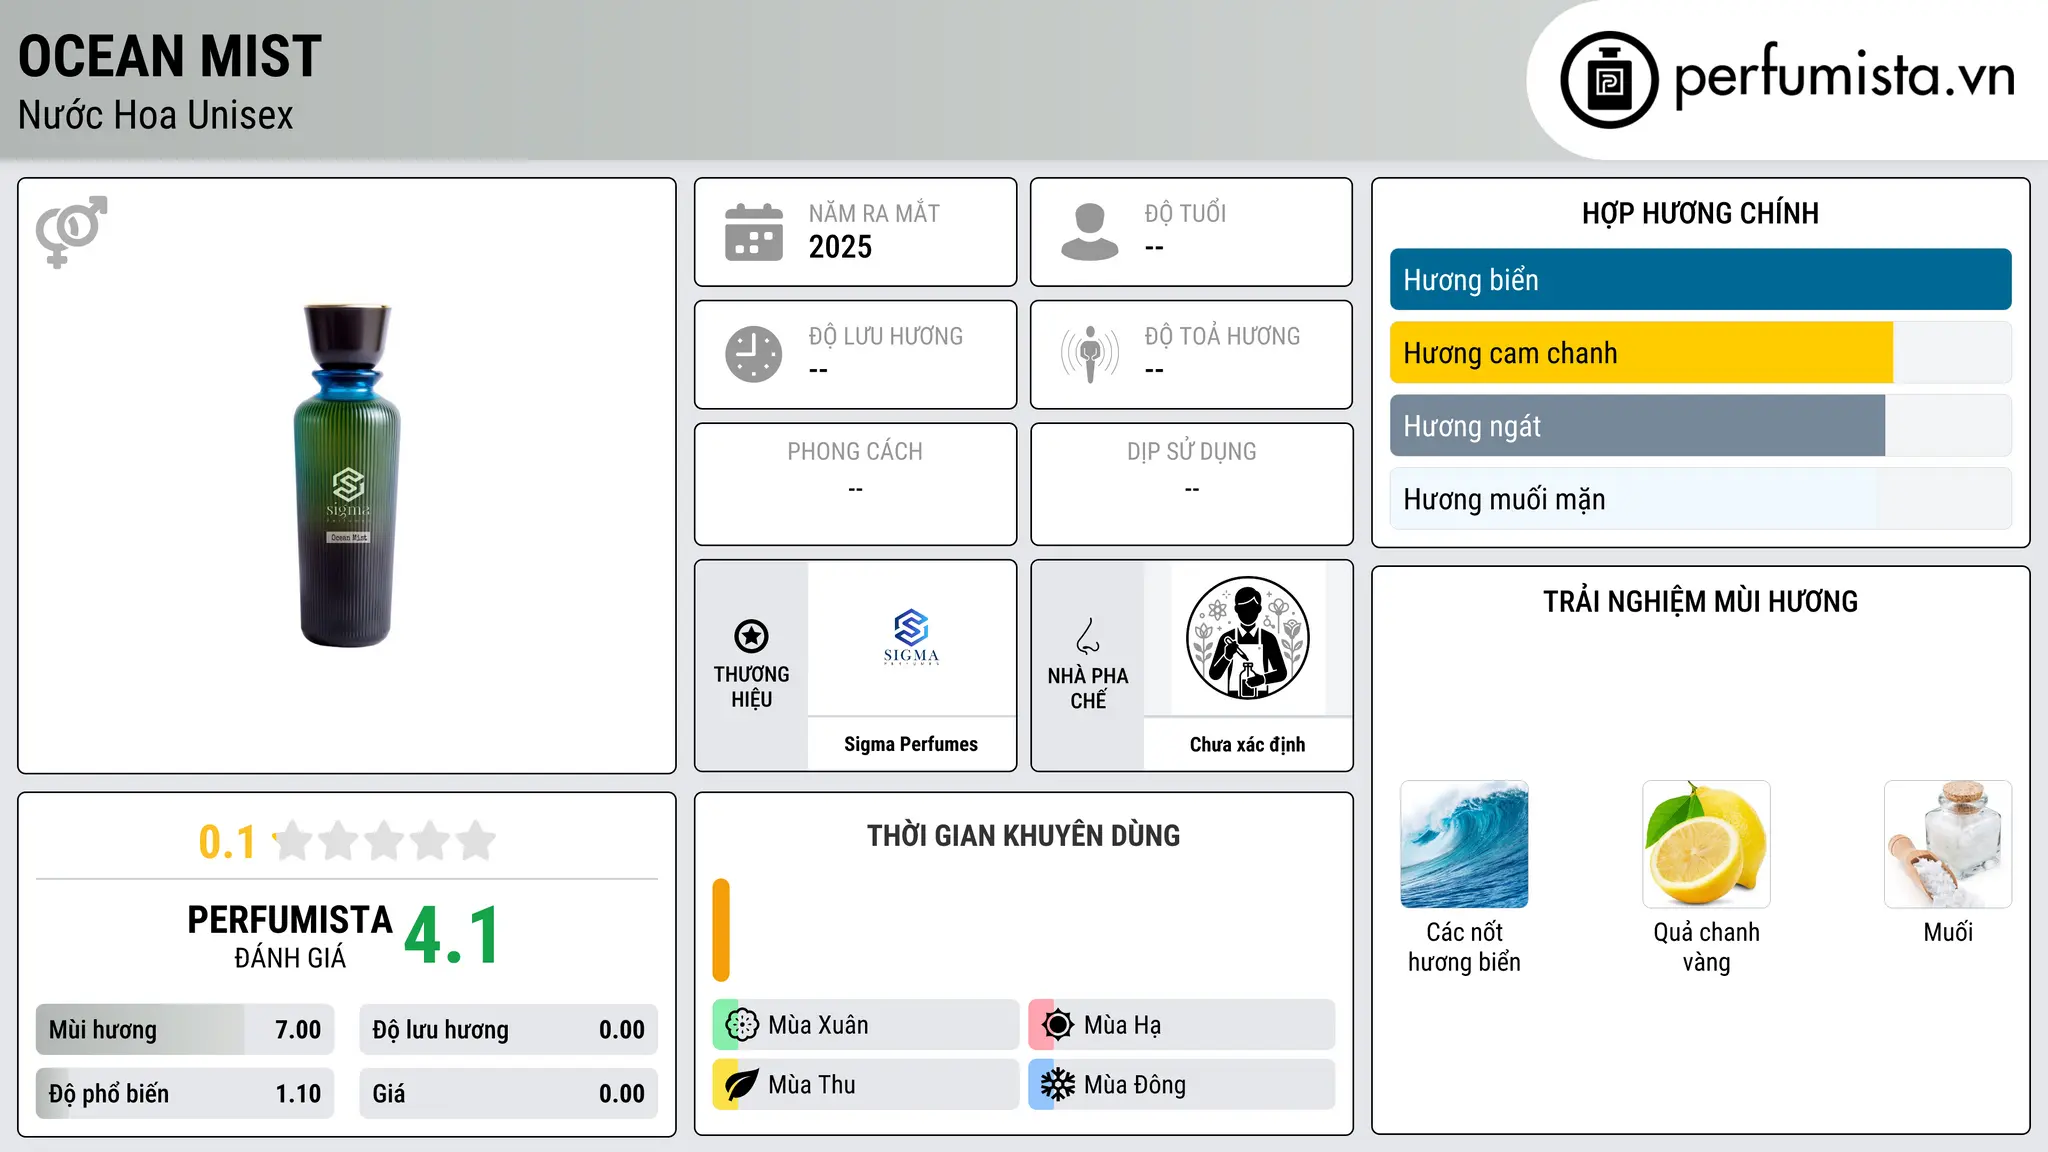2048x1152 pixels.
Task: Click the Mùa Hạ sun icon
Action: pyautogui.click(x=1058, y=1025)
